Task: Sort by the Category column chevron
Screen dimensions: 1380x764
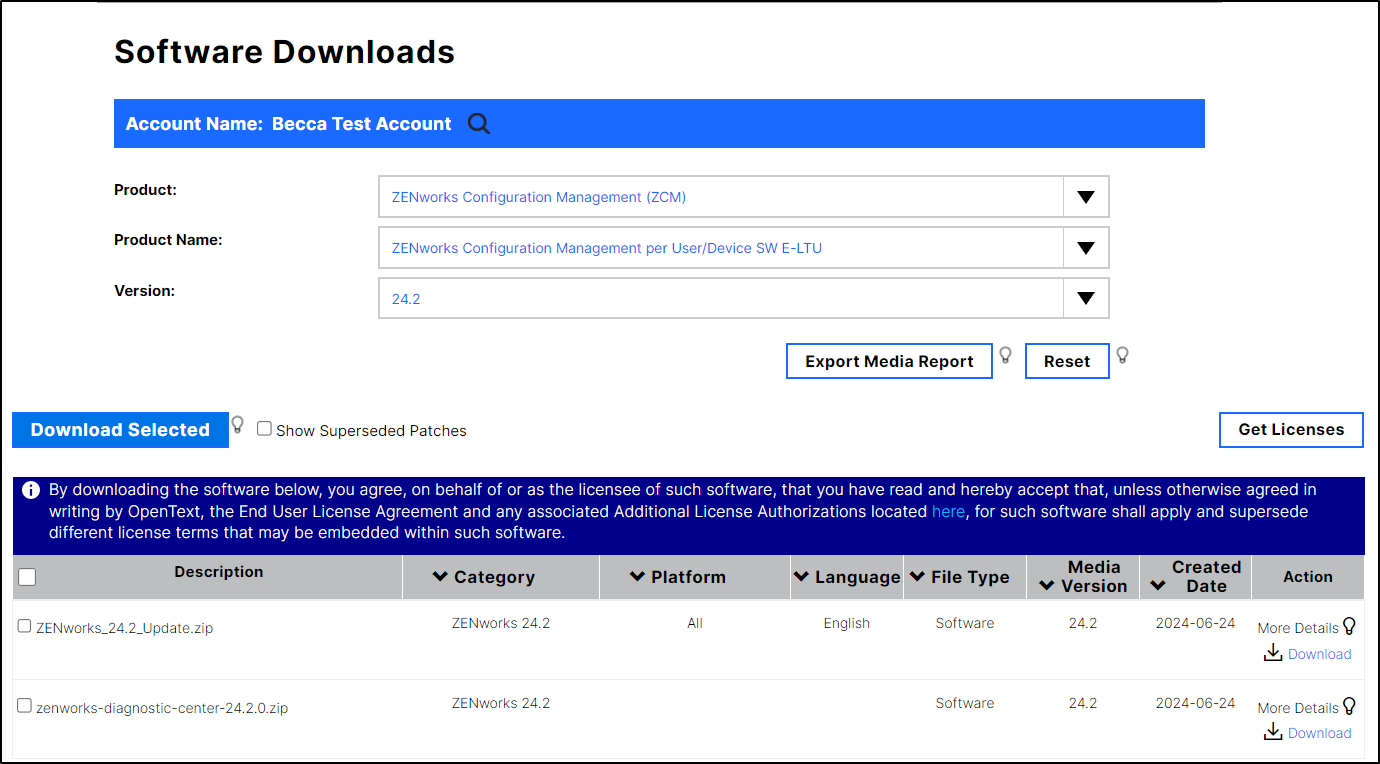Action: click(440, 577)
